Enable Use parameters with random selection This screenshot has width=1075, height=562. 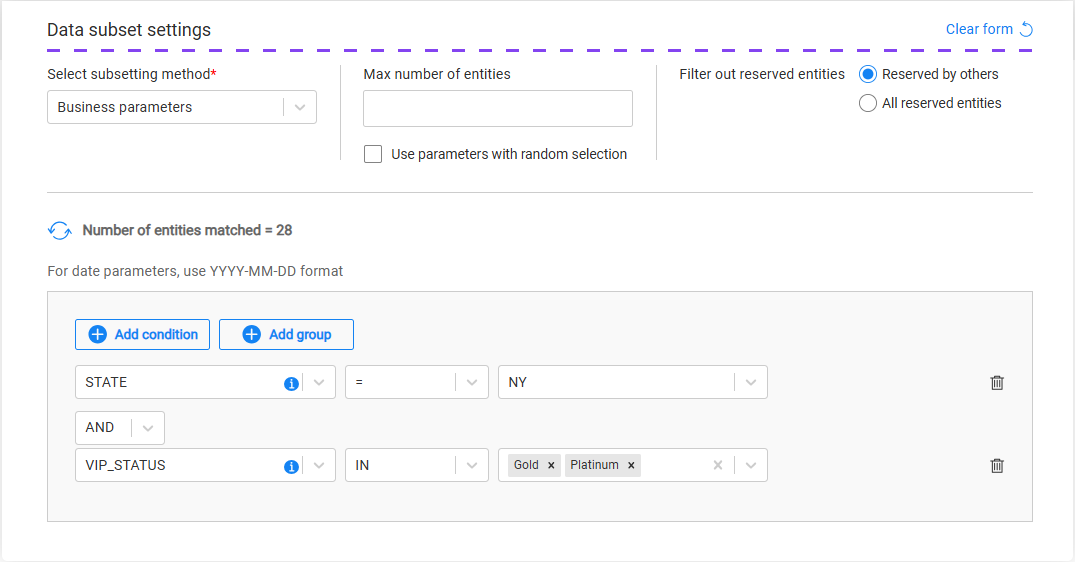[x=373, y=154]
